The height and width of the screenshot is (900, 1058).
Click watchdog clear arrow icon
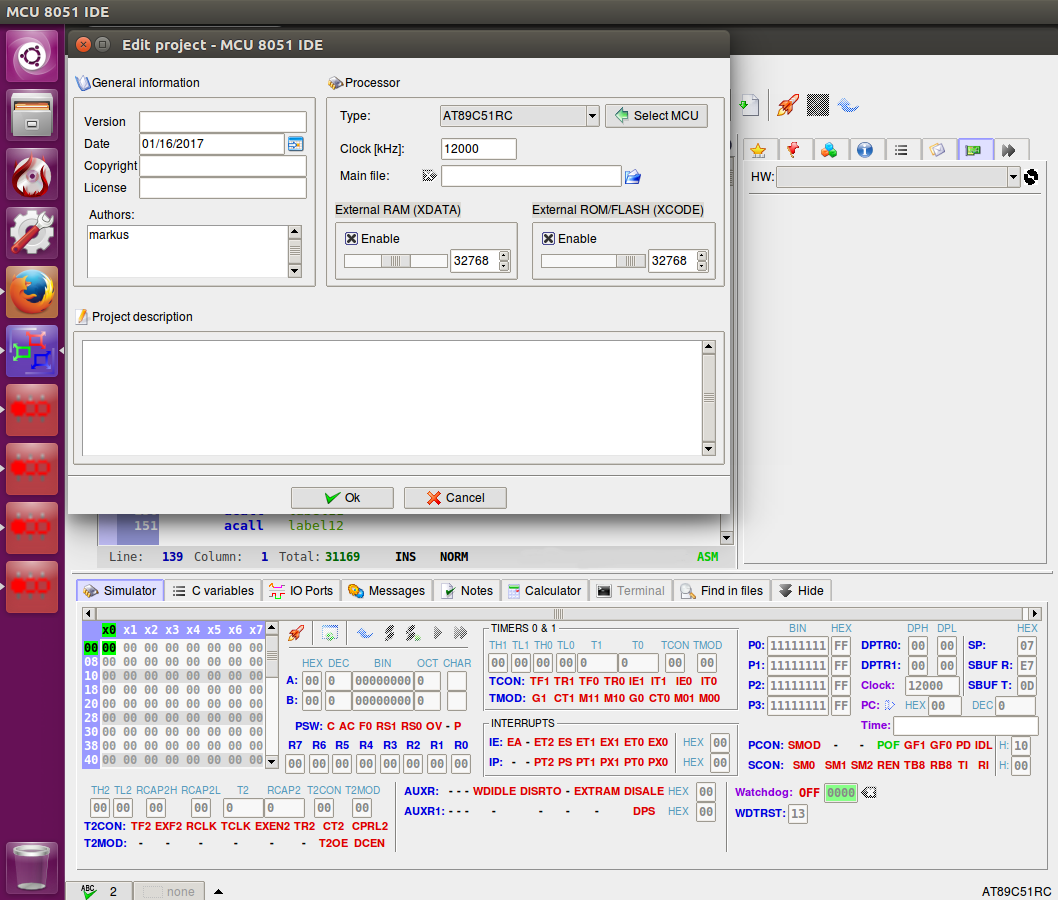coord(869,793)
